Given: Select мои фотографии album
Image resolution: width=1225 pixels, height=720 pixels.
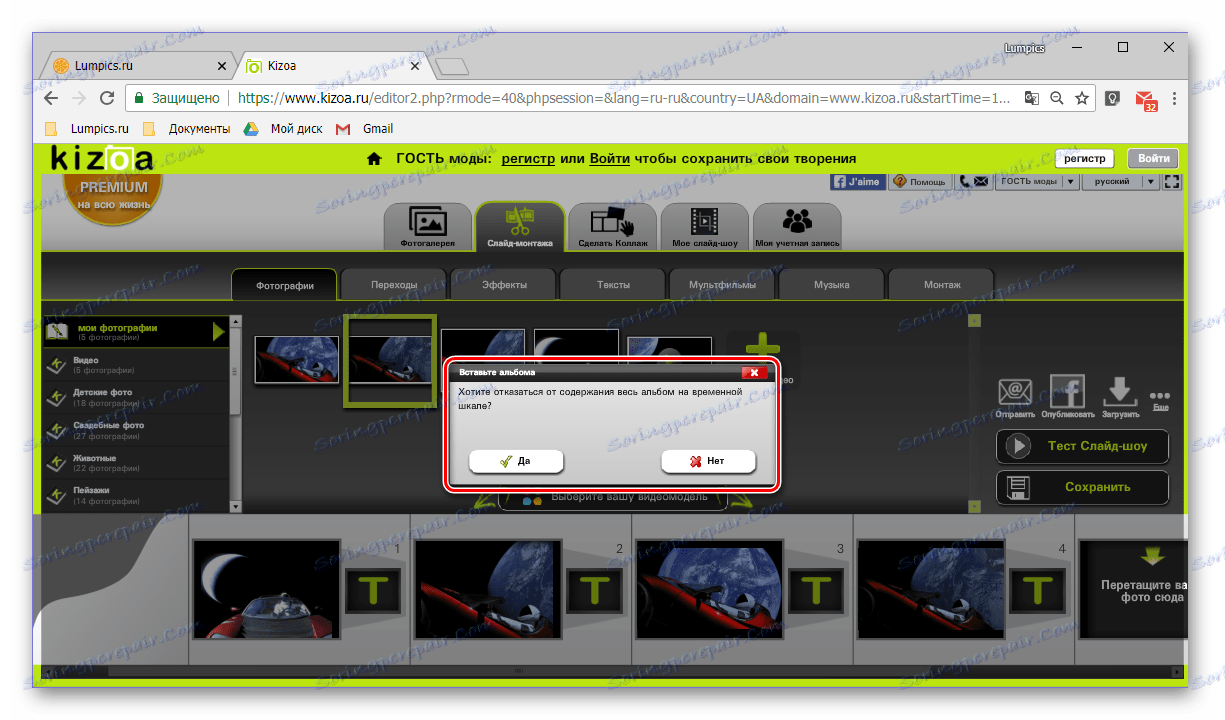Looking at the screenshot, I should (135, 332).
